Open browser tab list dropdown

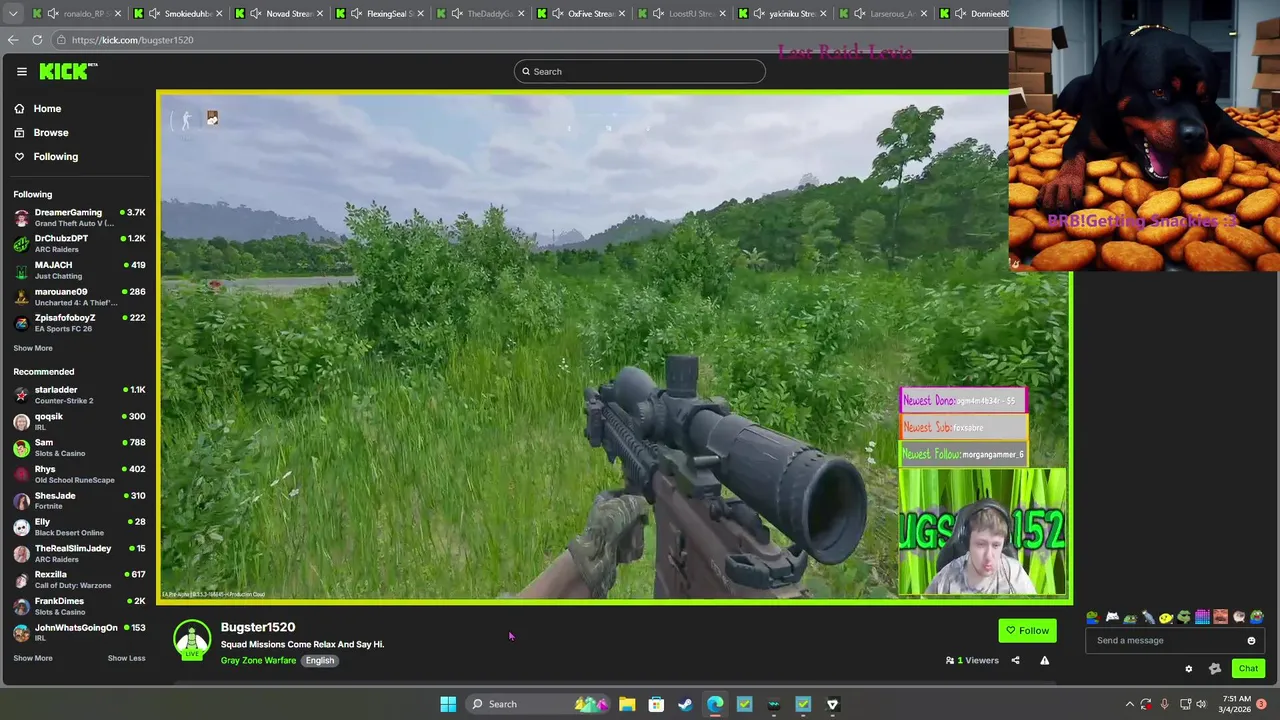point(13,13)
